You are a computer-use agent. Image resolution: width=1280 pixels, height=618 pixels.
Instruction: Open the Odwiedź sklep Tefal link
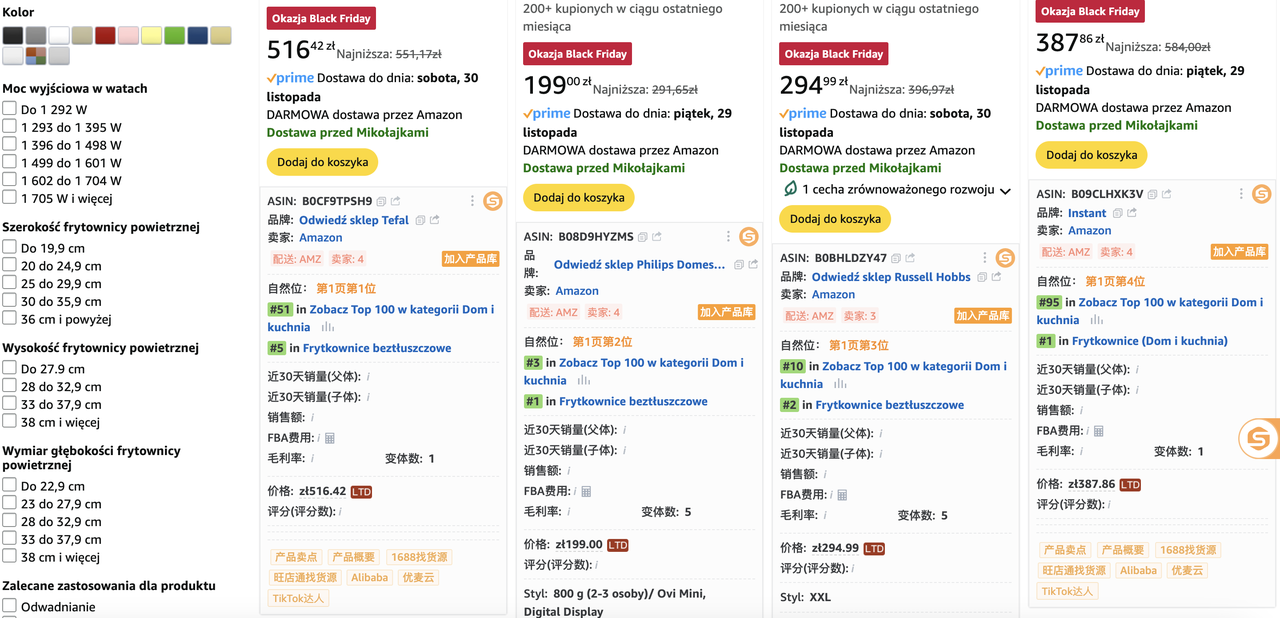click(x=354, y=220)
